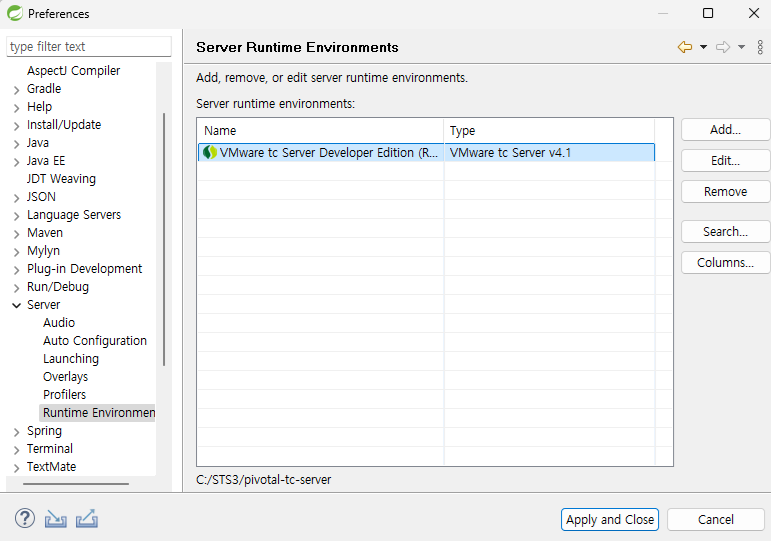
Task: Click the Name column header
Action: (321, 131)
